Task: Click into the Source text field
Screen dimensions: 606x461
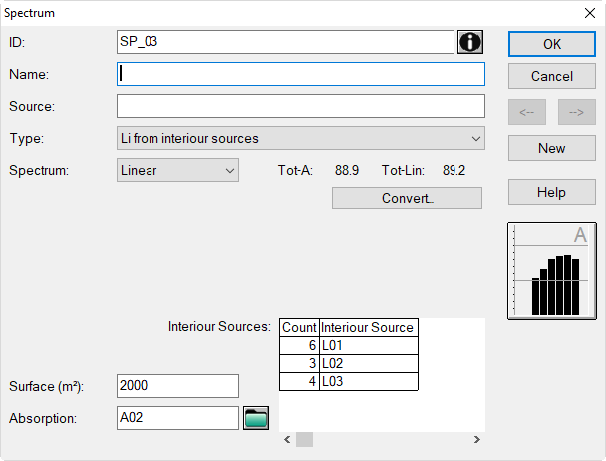Action: 301,106
